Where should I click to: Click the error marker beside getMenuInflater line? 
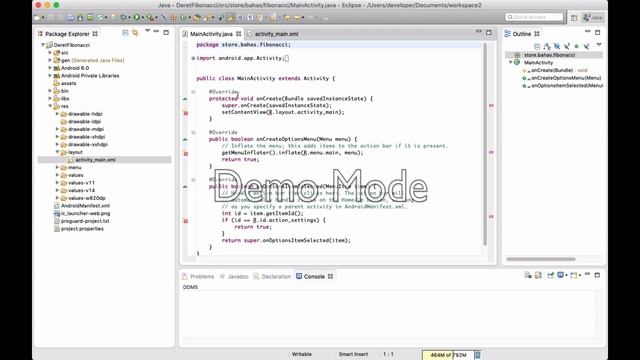[186, 153]
